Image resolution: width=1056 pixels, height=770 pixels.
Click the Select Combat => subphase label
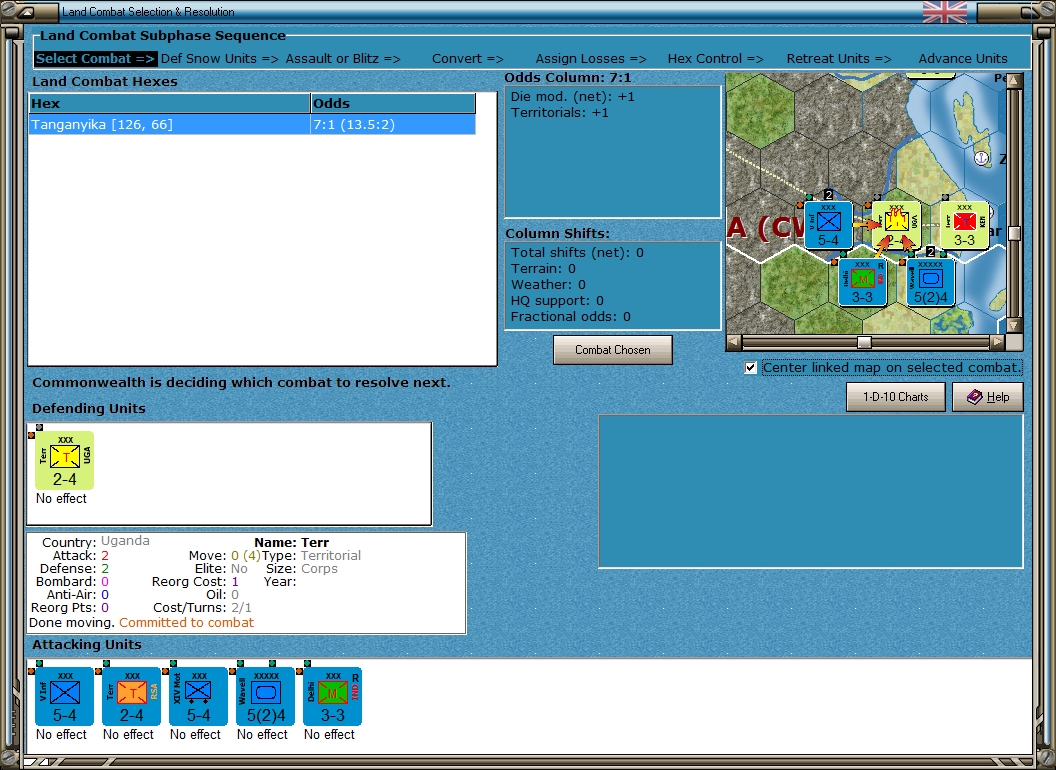coord(95,59)
